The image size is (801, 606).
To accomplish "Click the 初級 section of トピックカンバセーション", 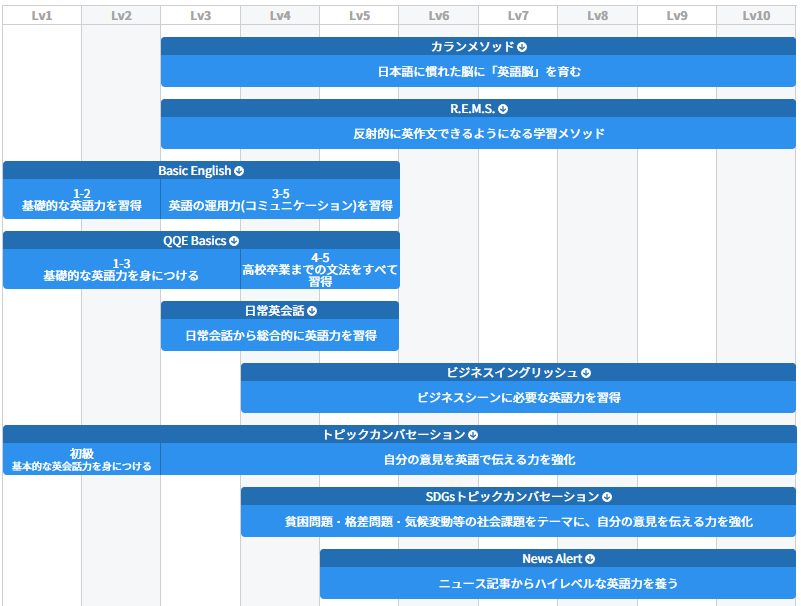I will [x=80, y=455].
